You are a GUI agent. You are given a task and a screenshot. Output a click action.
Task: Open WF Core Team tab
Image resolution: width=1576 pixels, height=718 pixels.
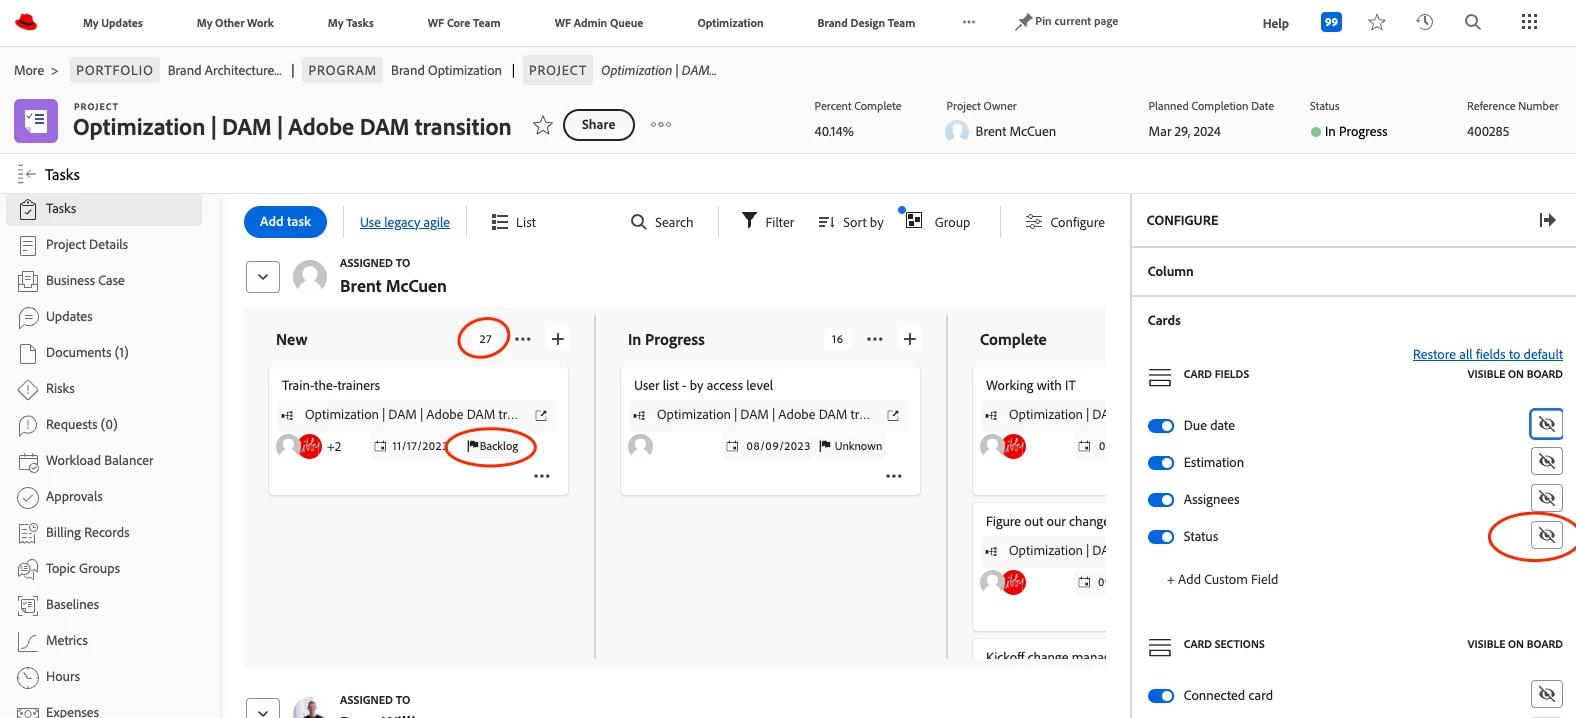coord(464,23)
